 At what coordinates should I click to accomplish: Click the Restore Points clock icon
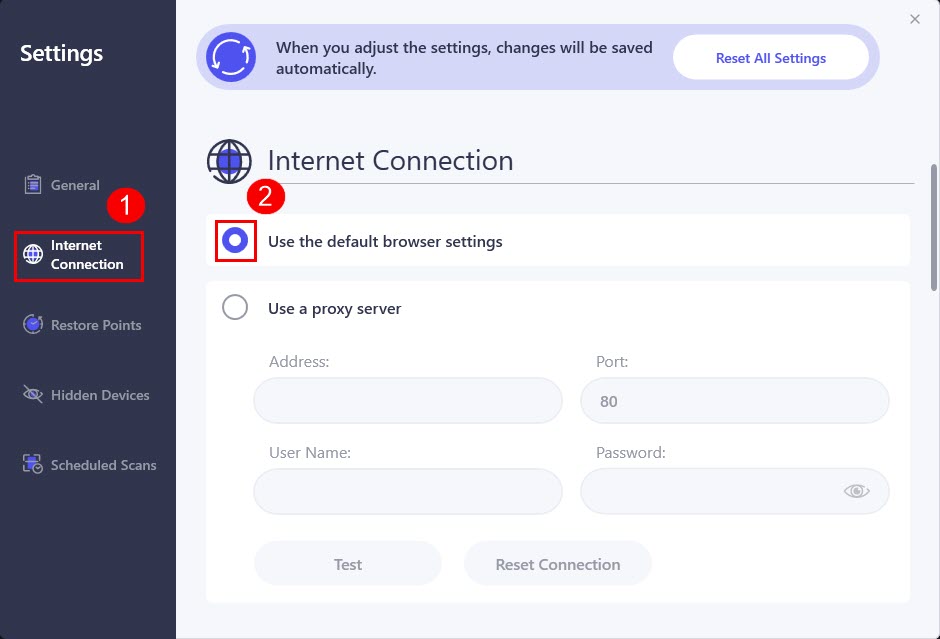pyautogui.click(x=33, y=324)
